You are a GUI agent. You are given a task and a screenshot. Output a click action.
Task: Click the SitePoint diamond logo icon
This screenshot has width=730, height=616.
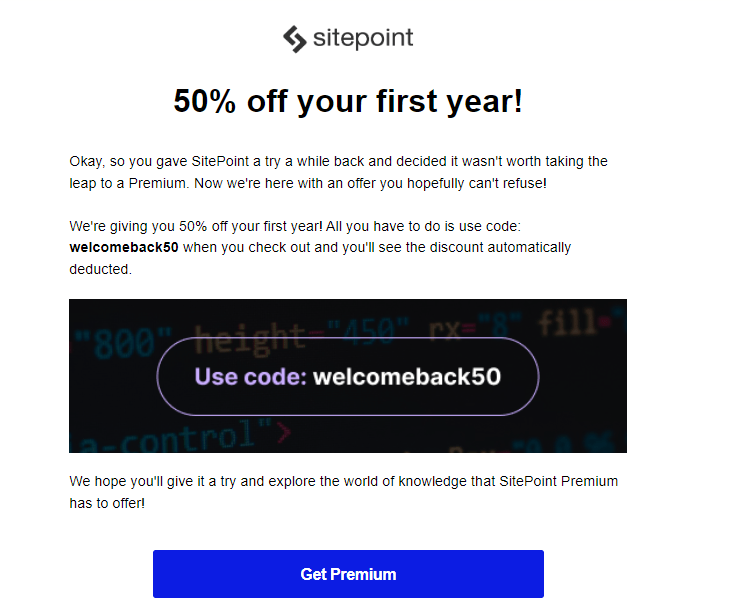tap(295, 39)
